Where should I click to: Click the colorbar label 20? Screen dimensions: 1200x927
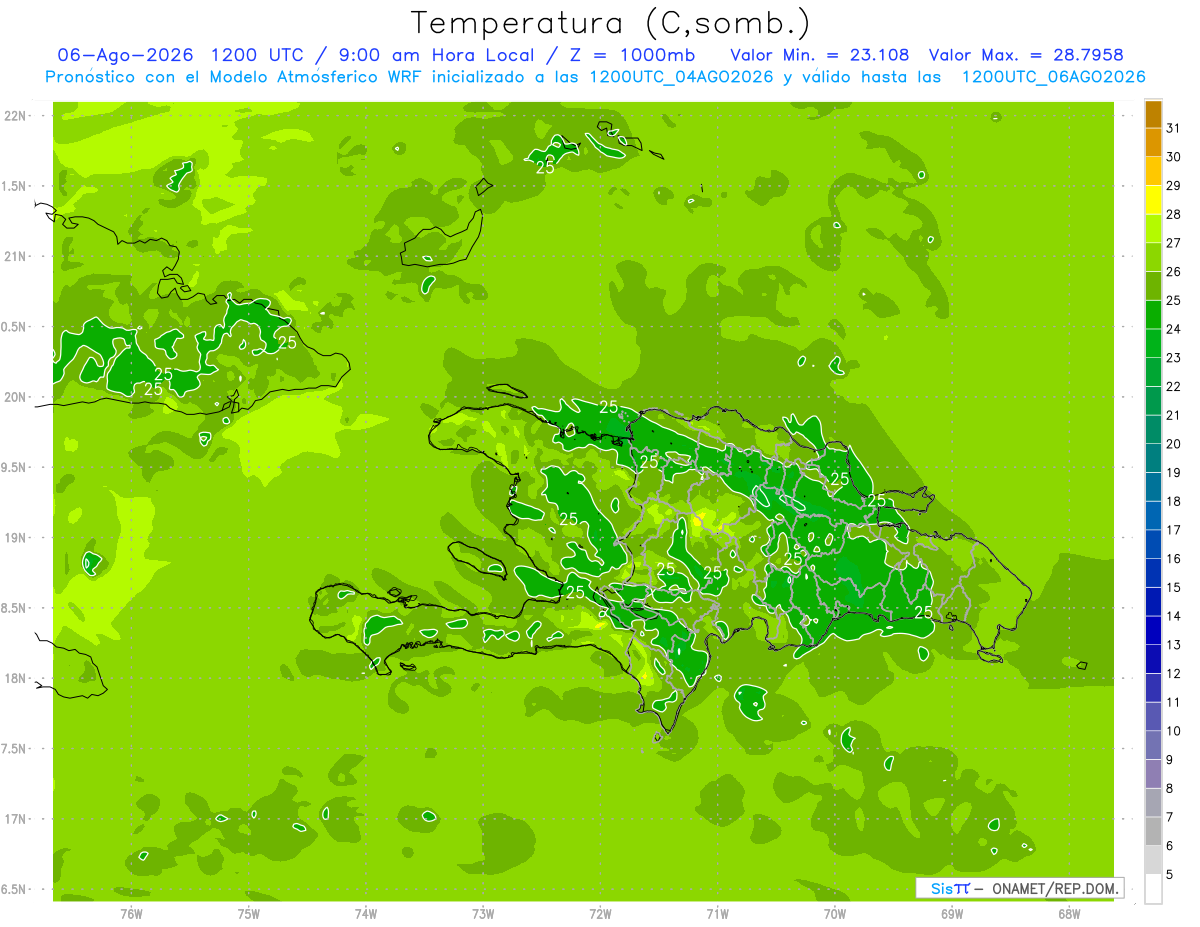1173,444
